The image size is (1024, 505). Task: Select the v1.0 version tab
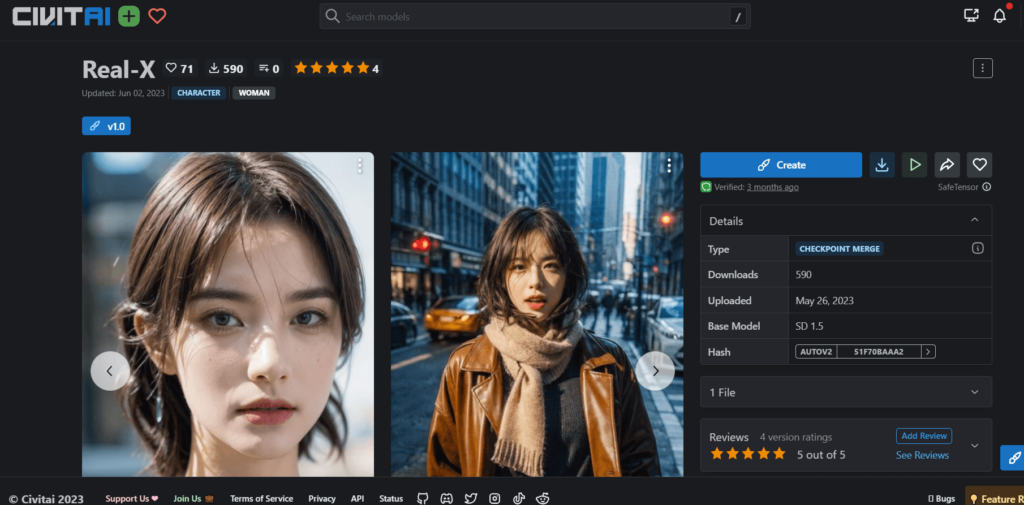pyautogui.click(x=106, y=126)
